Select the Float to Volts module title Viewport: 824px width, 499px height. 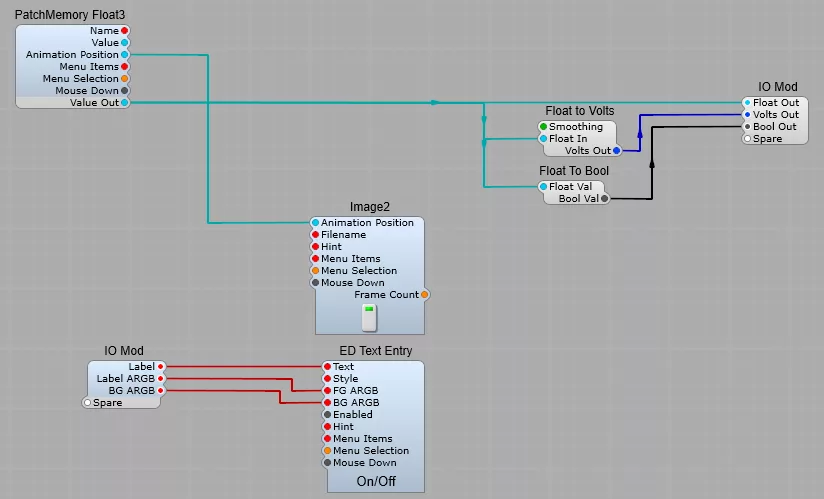pos(579,110)
